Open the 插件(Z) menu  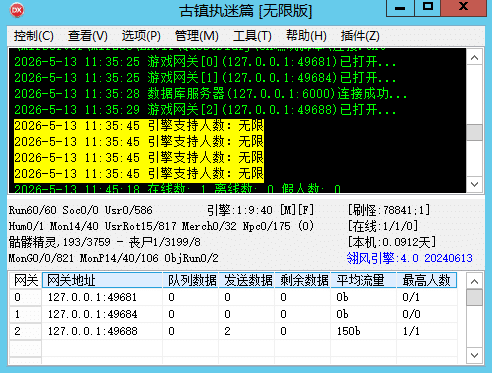360,36
